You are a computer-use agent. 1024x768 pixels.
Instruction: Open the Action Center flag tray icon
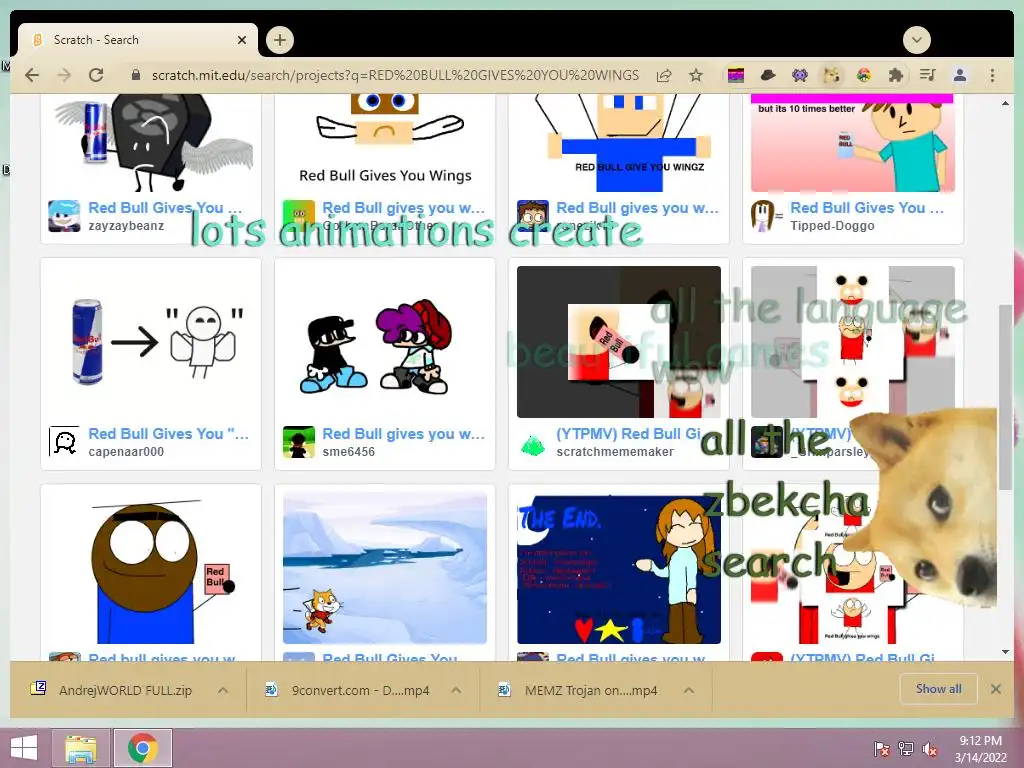pos(882,748)
